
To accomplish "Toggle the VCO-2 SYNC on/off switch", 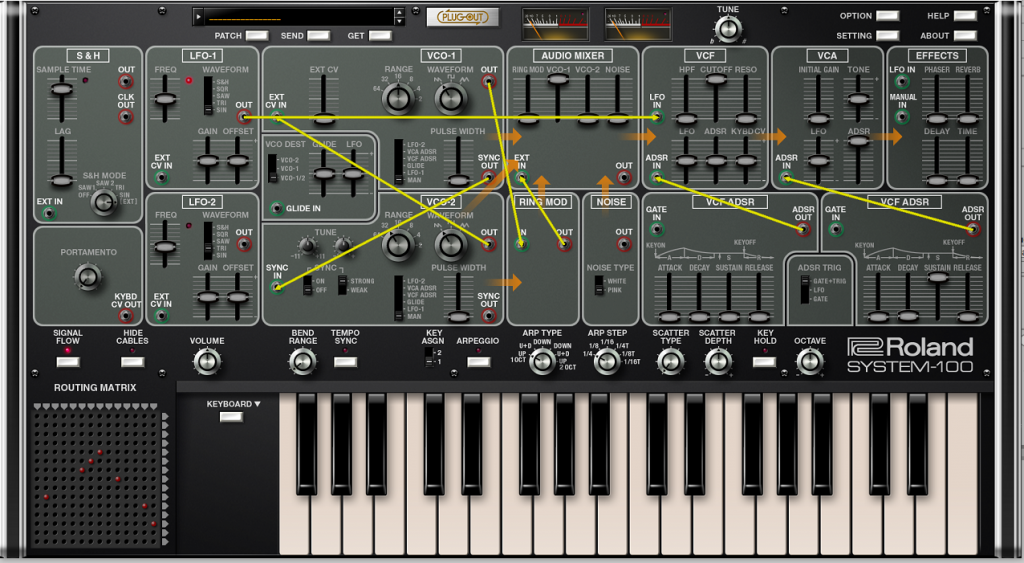I will tap(307, 285).
